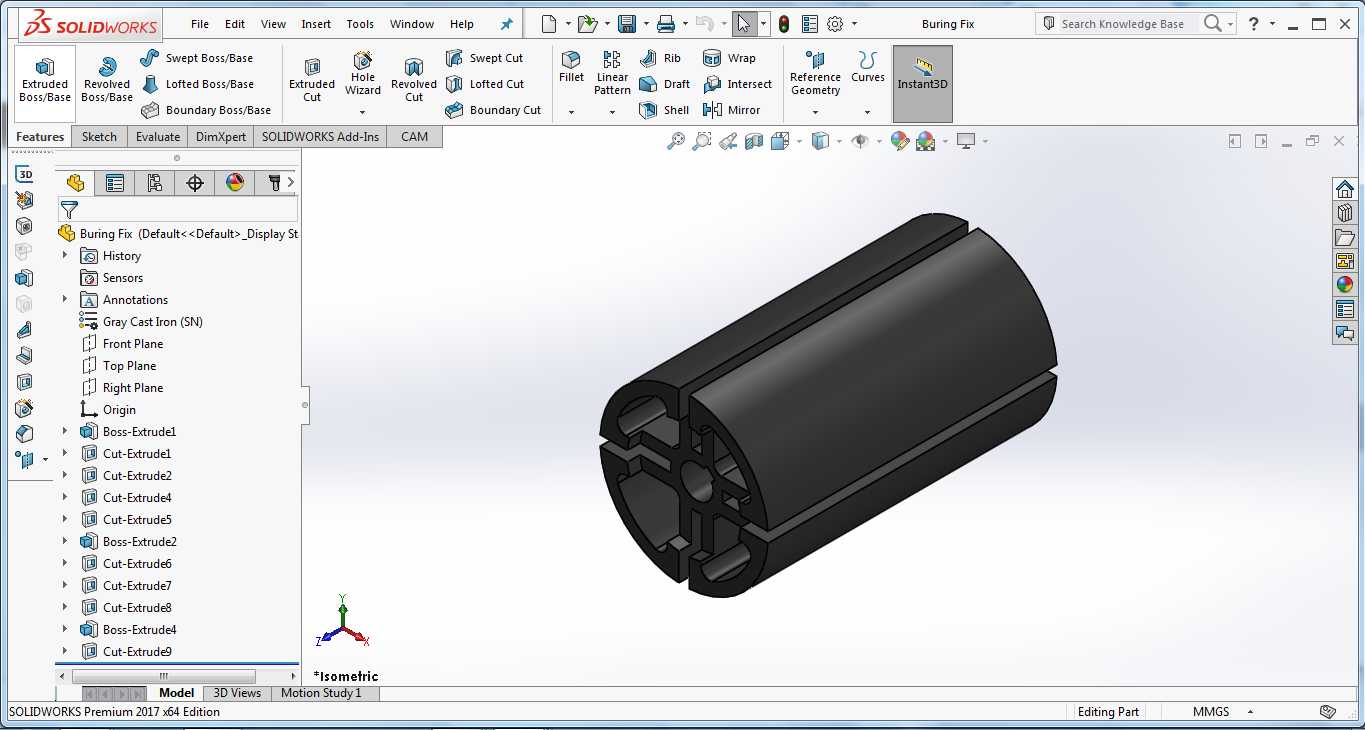Expand Hole Wizard dropdown arrow
This screenshot has width=1365, height=730.
(363, 112)
